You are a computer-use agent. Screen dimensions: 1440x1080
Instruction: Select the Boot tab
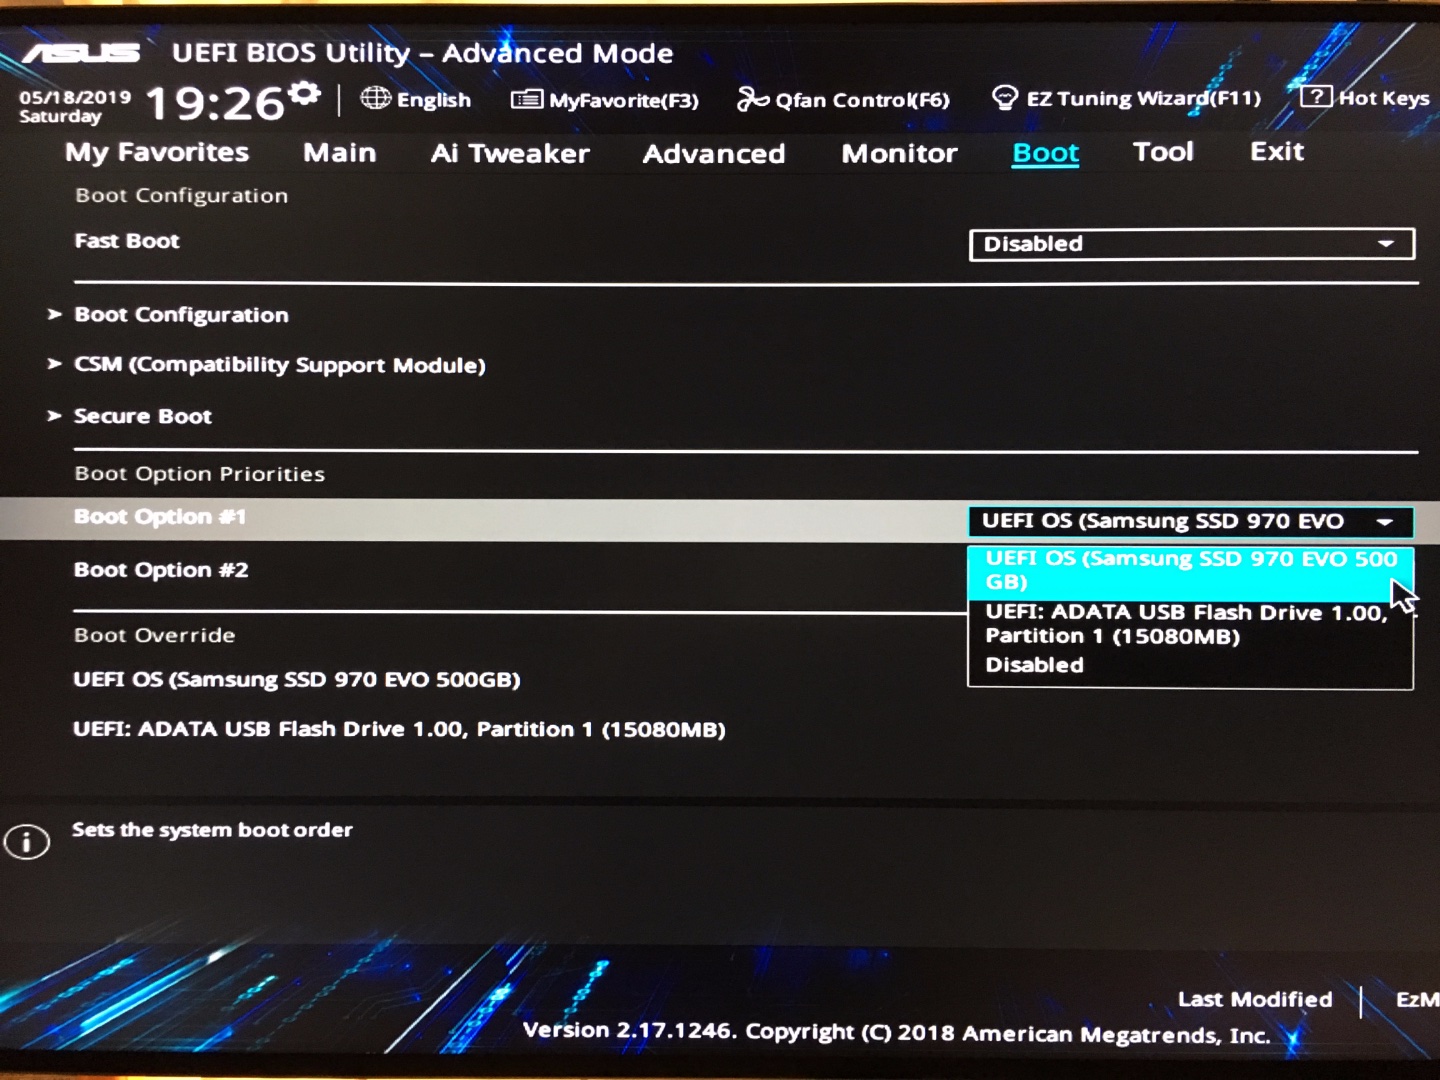click(x=1046, y=153)
